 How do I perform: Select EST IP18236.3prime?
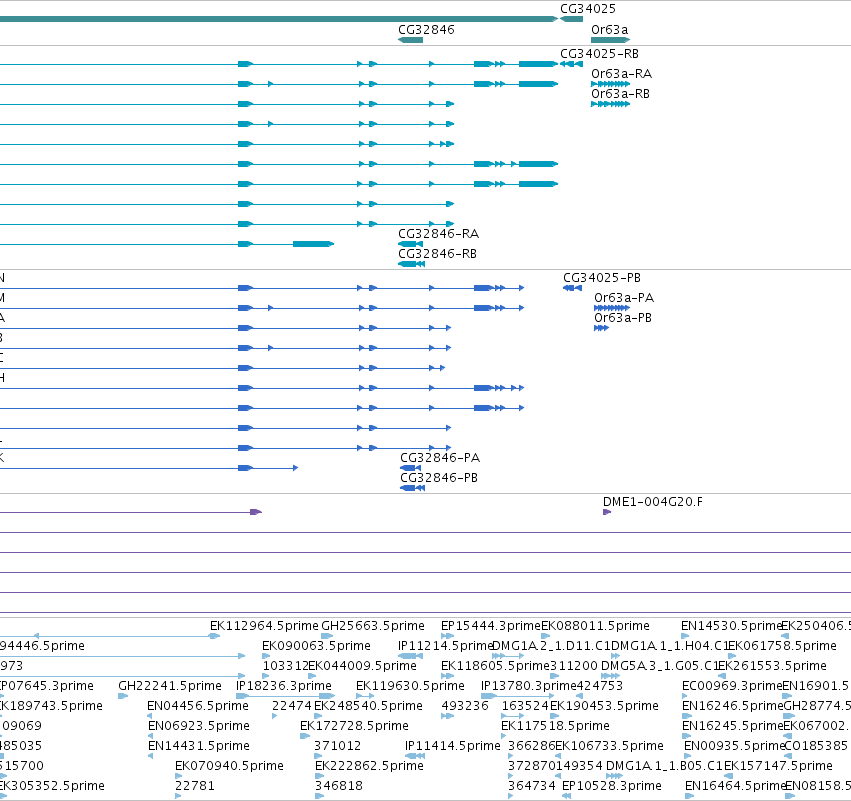pyautogui.click(x=284, y=686)
